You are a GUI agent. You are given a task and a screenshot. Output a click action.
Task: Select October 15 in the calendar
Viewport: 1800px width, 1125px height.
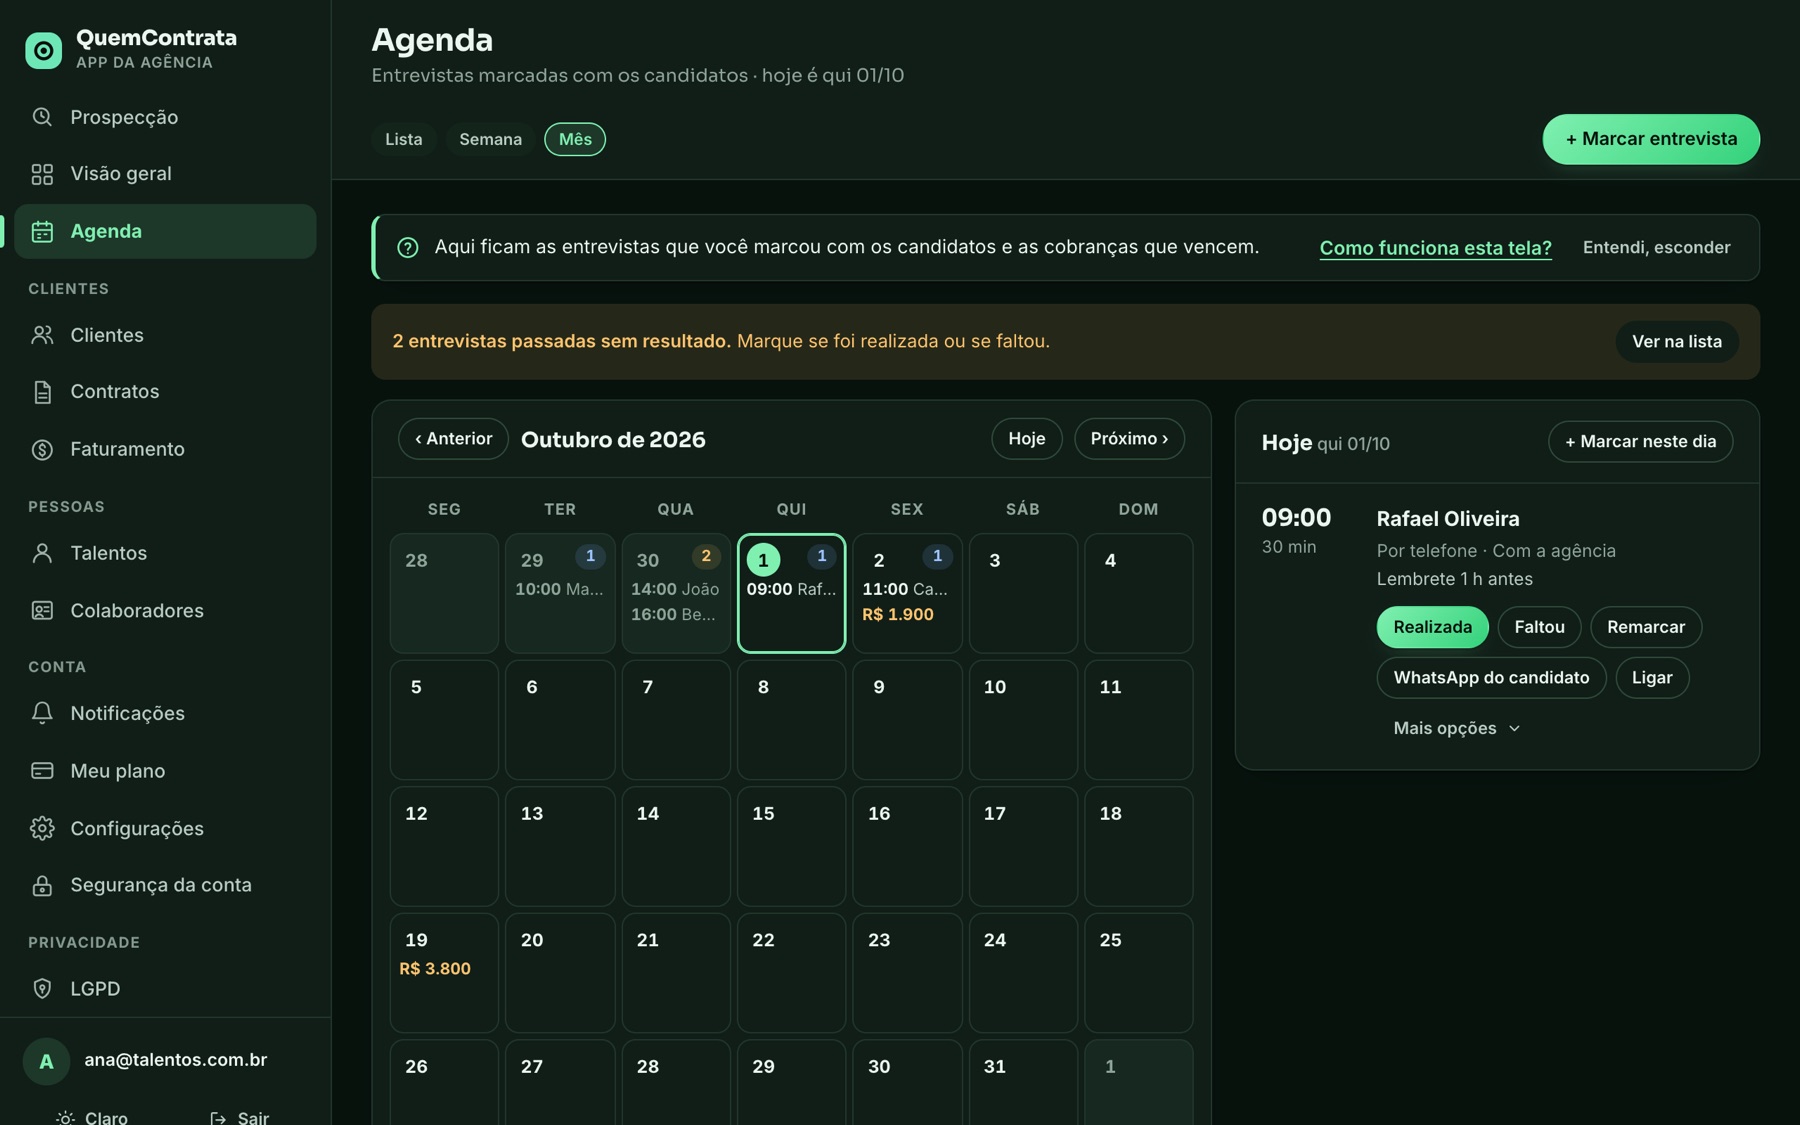791,847
